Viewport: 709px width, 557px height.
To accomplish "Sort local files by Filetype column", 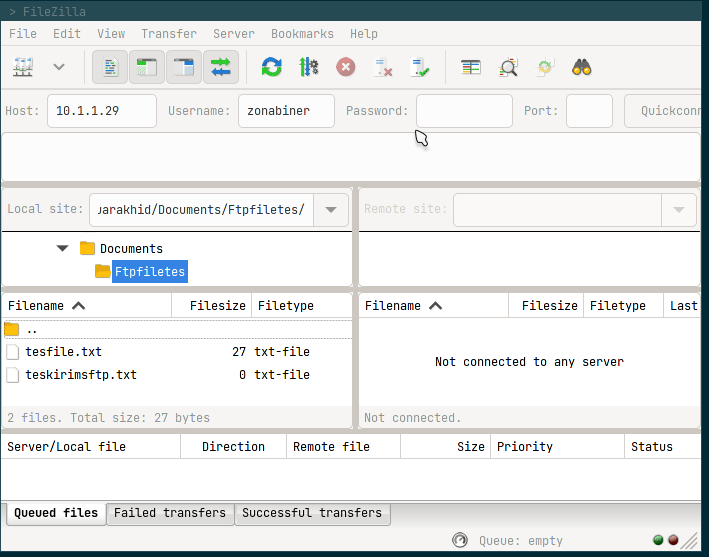I will [x=302, y=306].
